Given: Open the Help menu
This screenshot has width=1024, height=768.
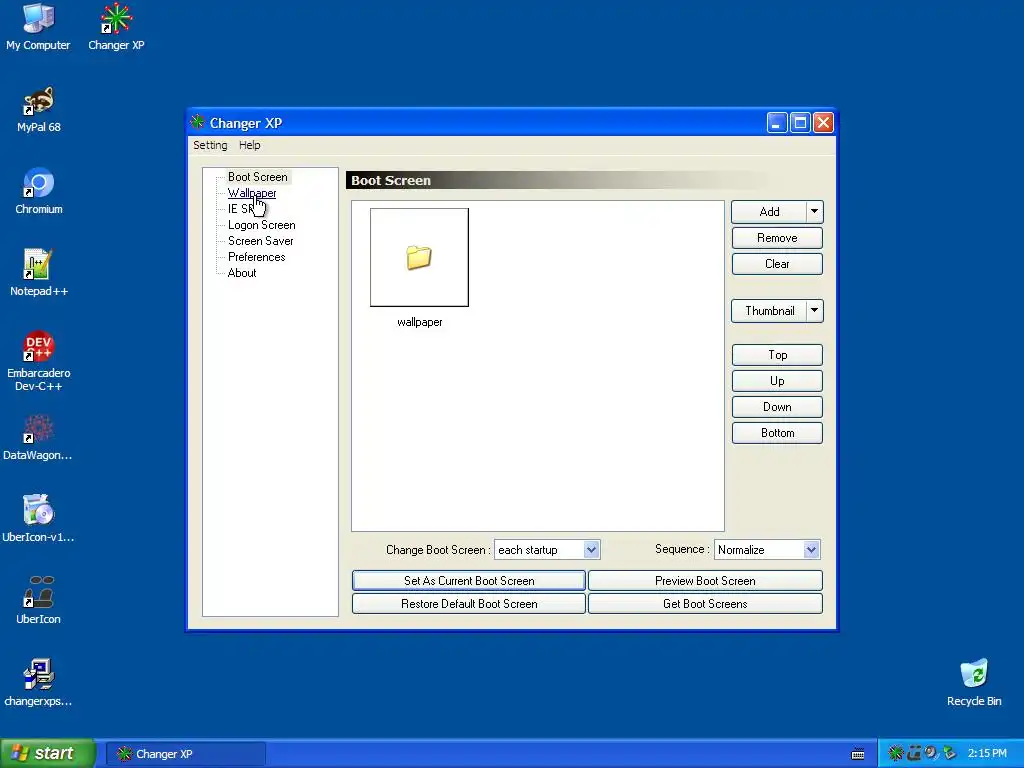Looking at the screenshot, I should coord(249,145).
